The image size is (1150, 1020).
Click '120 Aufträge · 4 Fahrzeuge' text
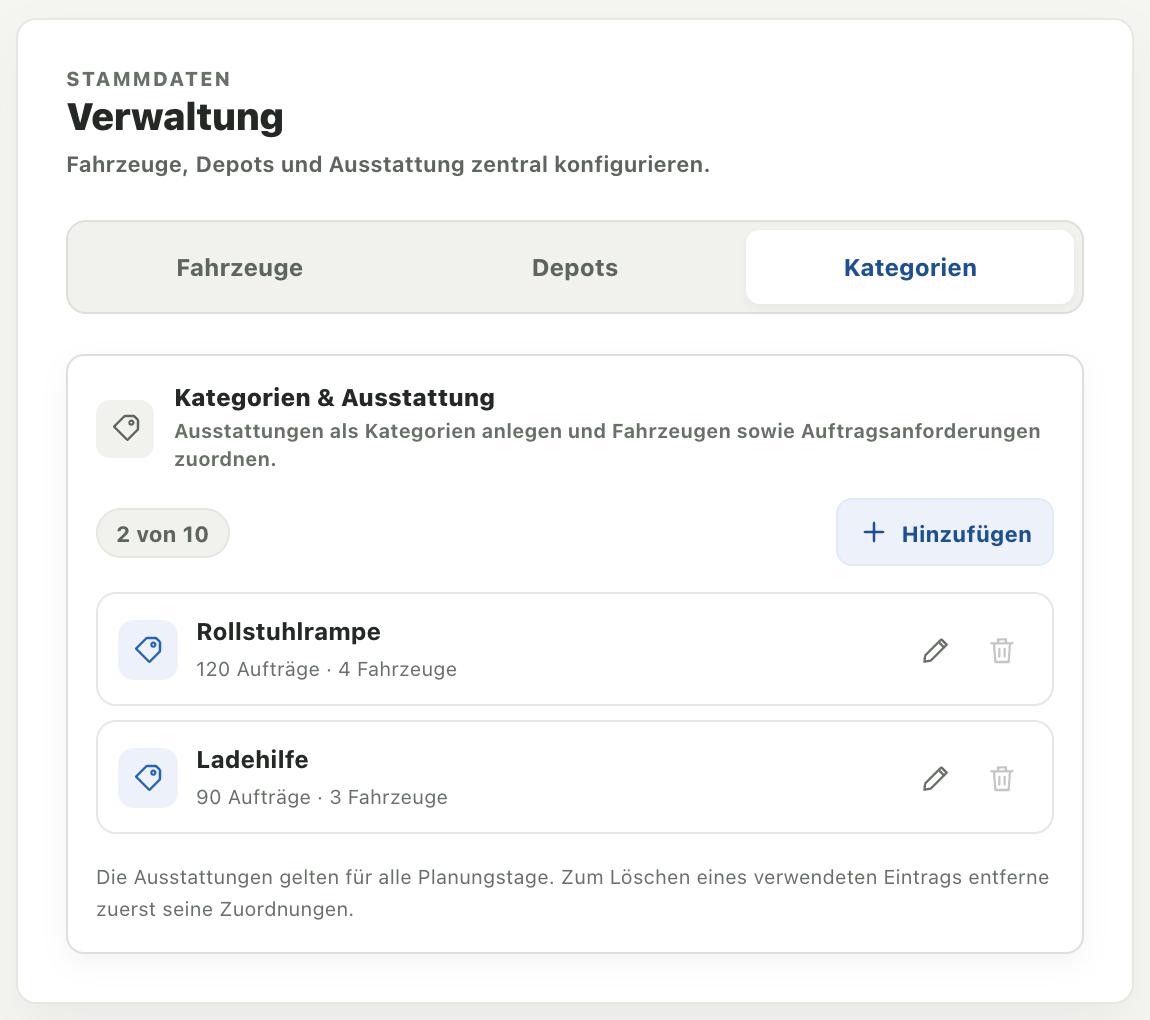tap(326, 669)
